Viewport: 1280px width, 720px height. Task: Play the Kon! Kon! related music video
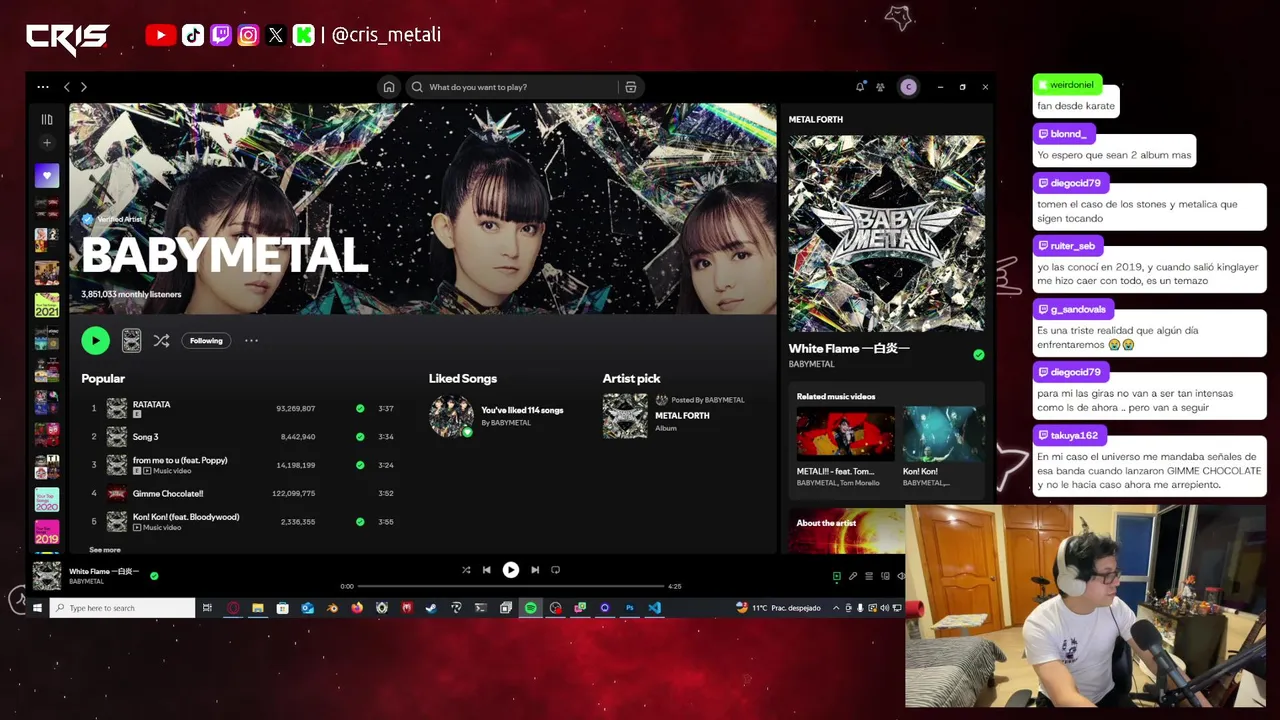pos(943,433)
